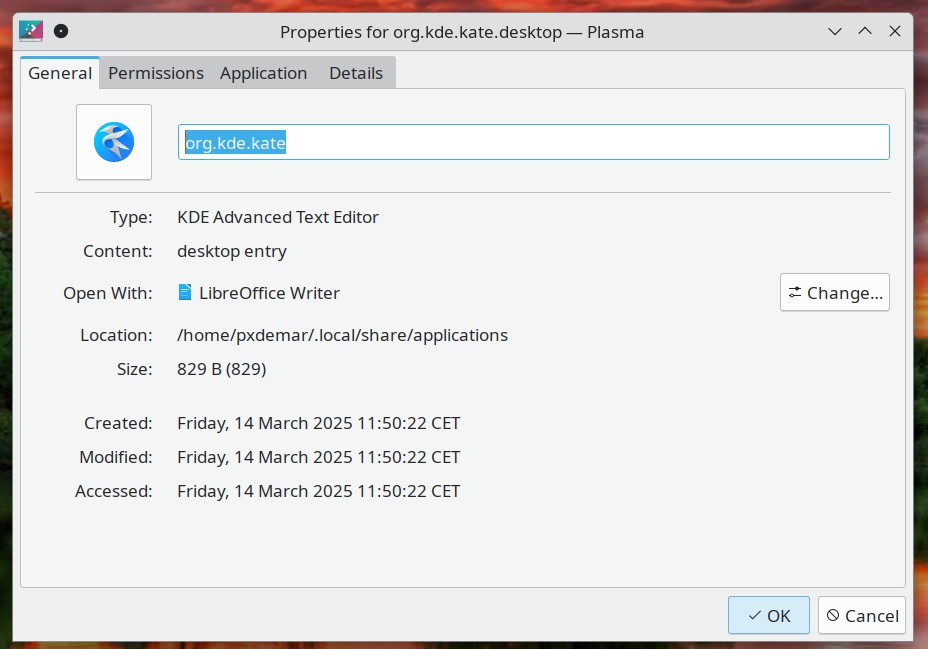Click the Kate application icon button
The height and width of the screenshot is (649, 928).
114,142
